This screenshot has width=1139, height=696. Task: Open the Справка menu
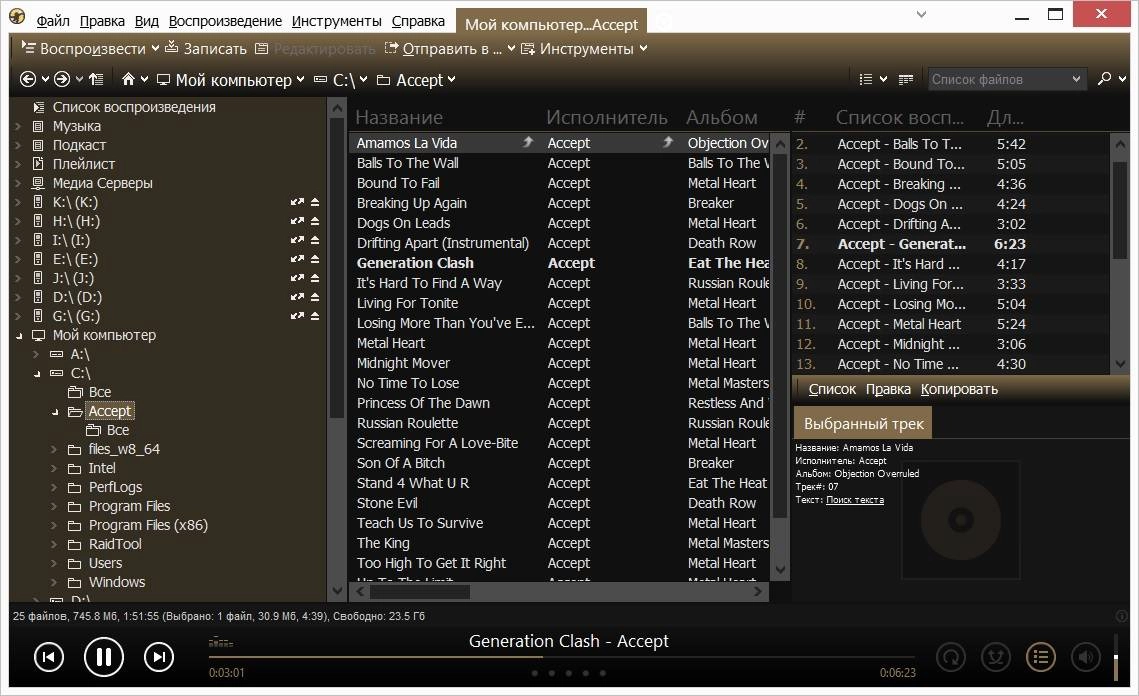point(418,21)
